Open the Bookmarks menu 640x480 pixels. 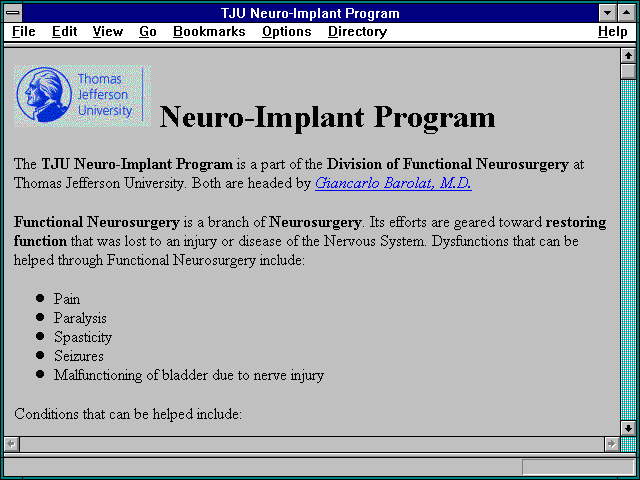click(209, 31)
